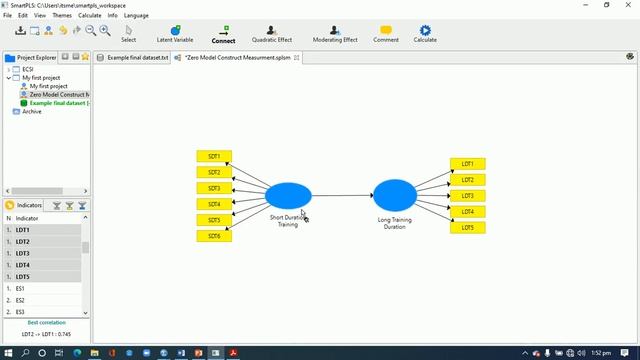The height and width of the screenshot is (360, 640).
Task: Open the Edit menu
Action: tap(23, 16)
